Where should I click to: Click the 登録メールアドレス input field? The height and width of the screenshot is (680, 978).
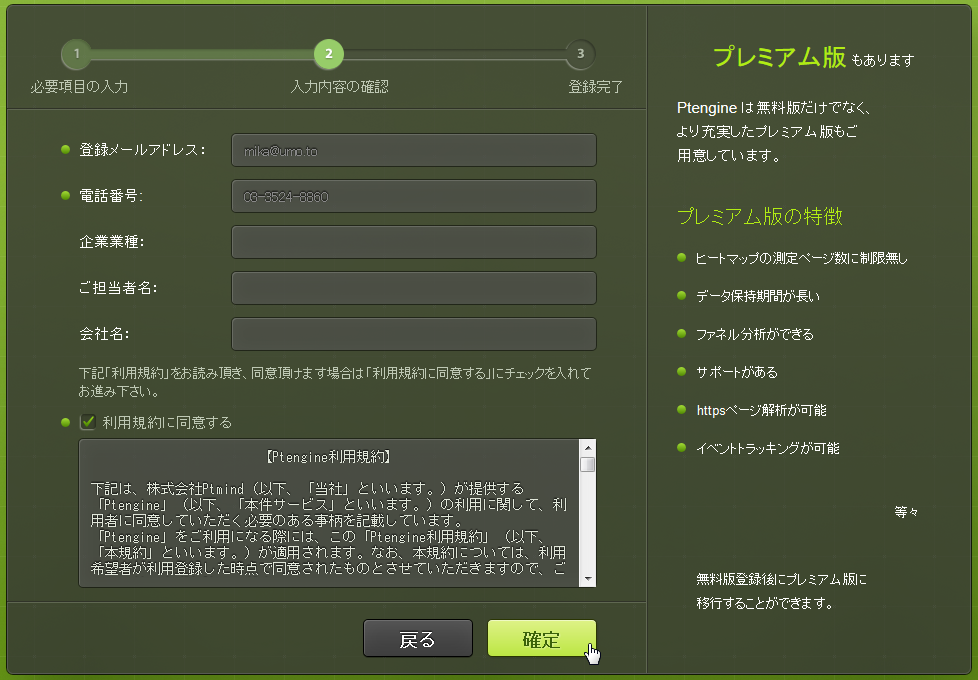[414, 150]
